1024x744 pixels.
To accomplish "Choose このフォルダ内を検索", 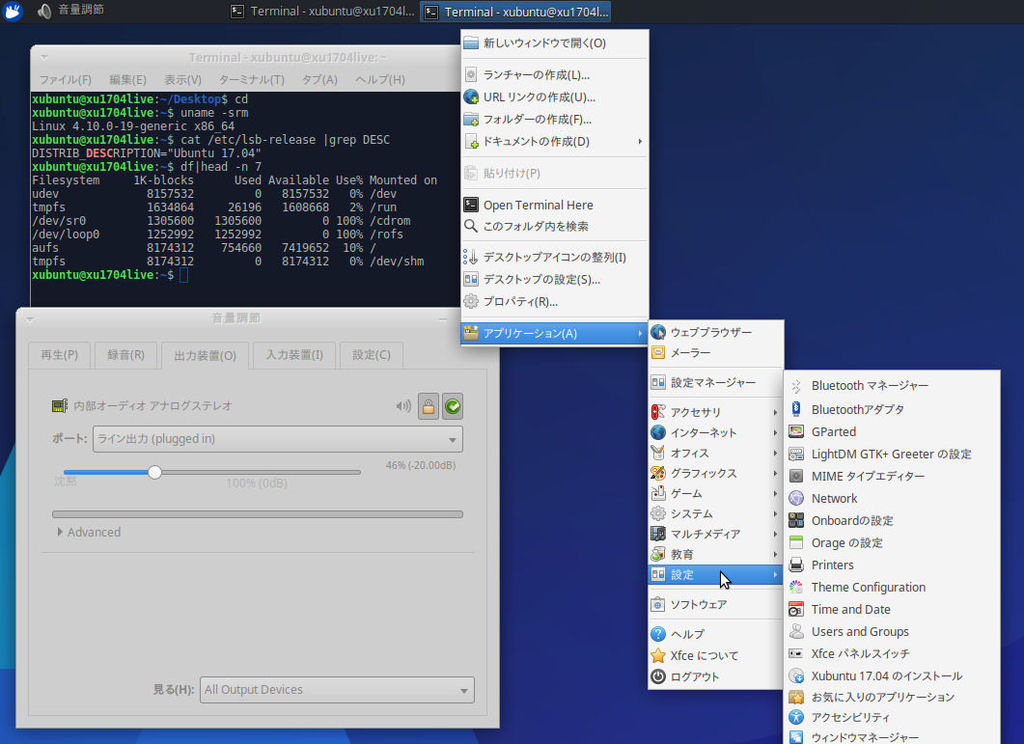I will [x=554, y=226].
